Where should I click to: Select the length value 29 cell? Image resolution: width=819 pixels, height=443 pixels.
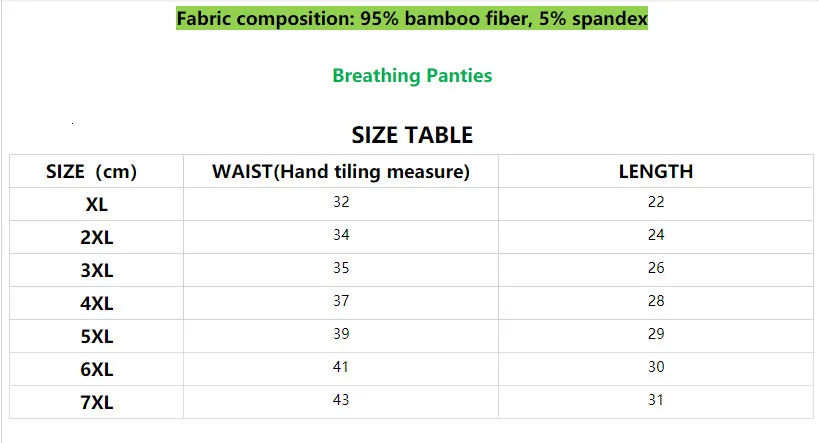656,334
